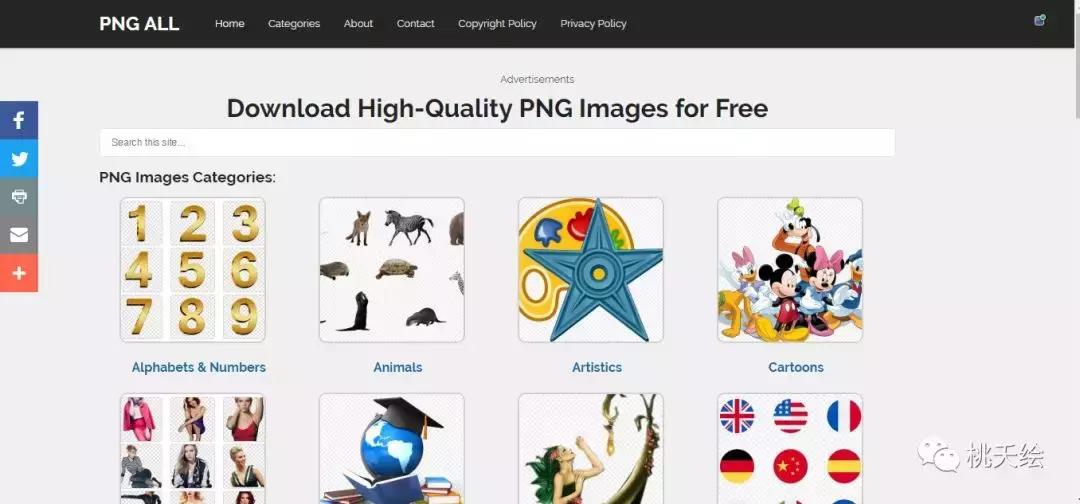1080x504 pixels.
Task: Open the globe with graduation cap thumbnail
Action: click(392, 448)
